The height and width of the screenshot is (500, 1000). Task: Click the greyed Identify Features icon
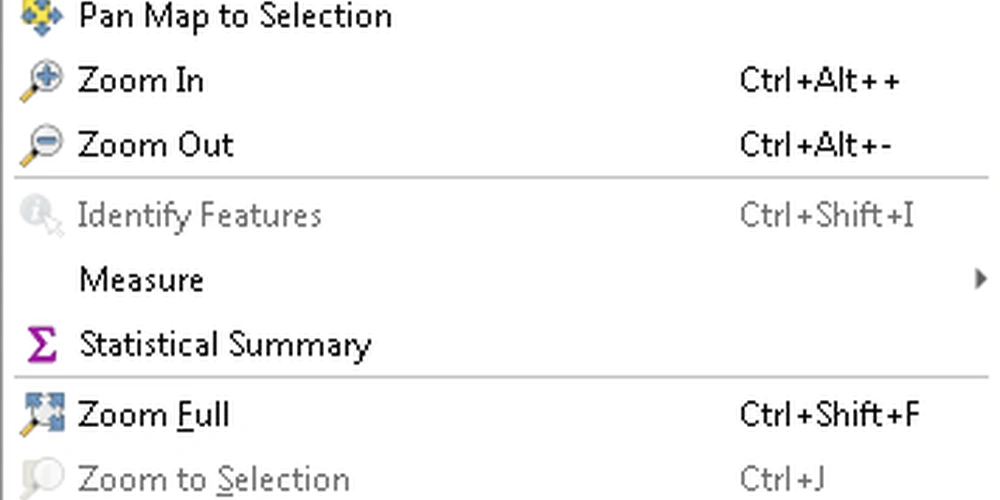42,216
